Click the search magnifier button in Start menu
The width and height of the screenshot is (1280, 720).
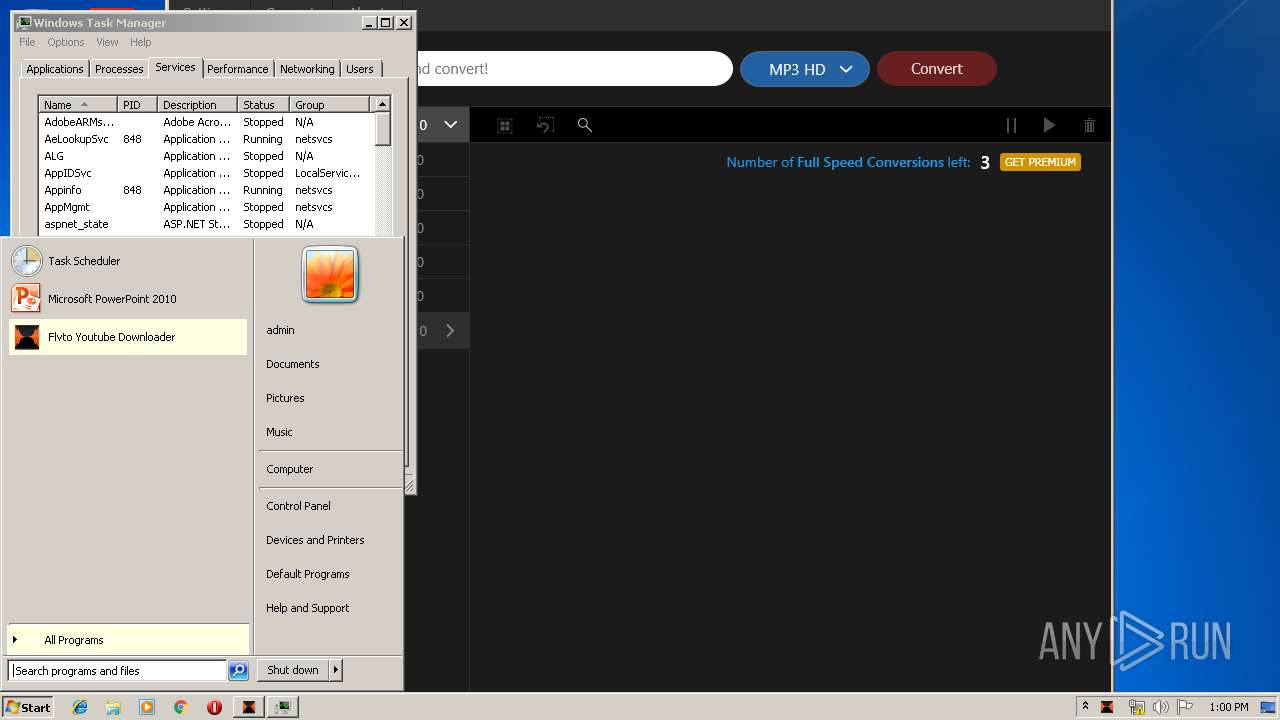click(x=238, y=671)
